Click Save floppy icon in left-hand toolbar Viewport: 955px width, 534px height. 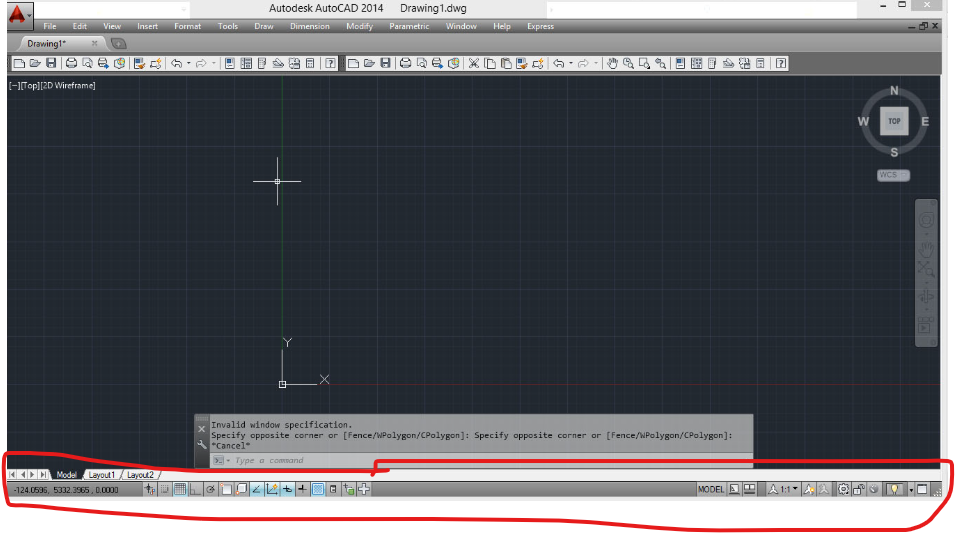51,63
